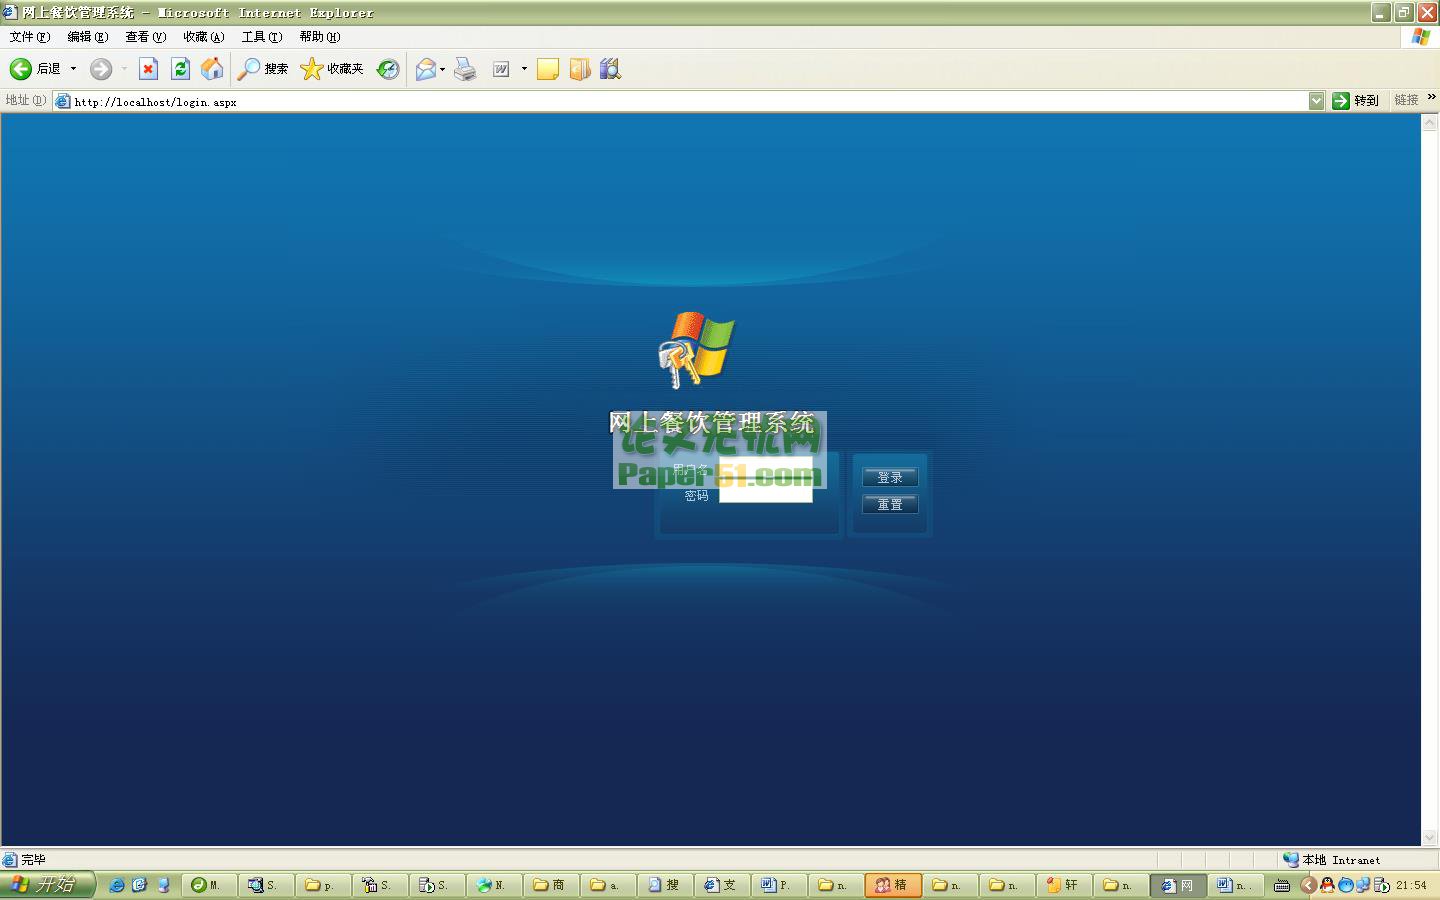Screen dimensions: 1440x900
Task: Refresh the page with the green arrows icon
Action: (180, 68)
